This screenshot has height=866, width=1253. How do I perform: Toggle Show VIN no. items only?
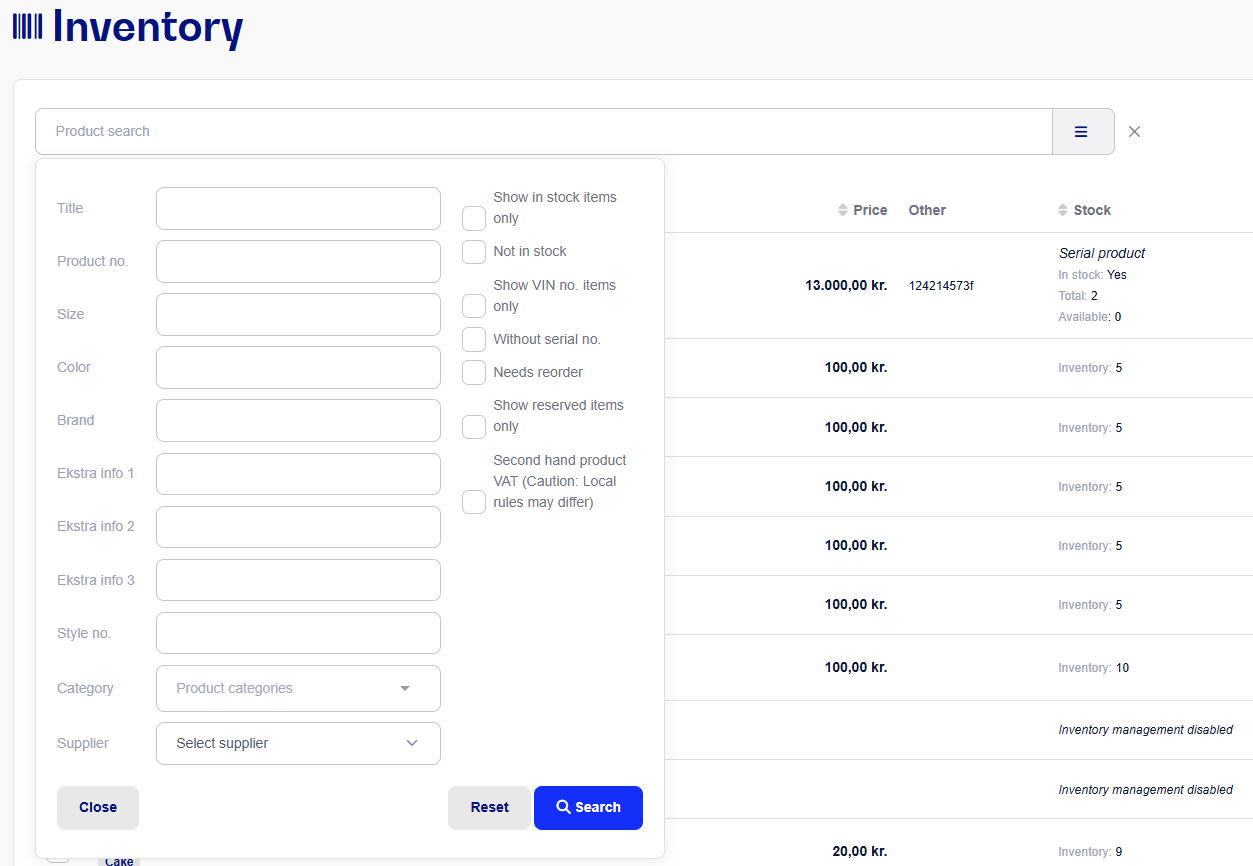click(x=474, y=306)
